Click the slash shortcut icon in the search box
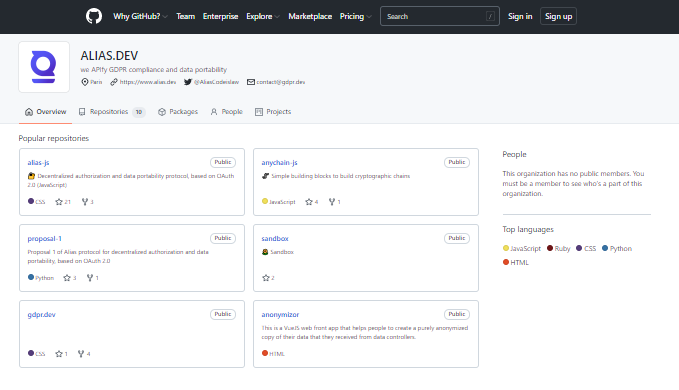The image size is (679, 390). (490, 16)
